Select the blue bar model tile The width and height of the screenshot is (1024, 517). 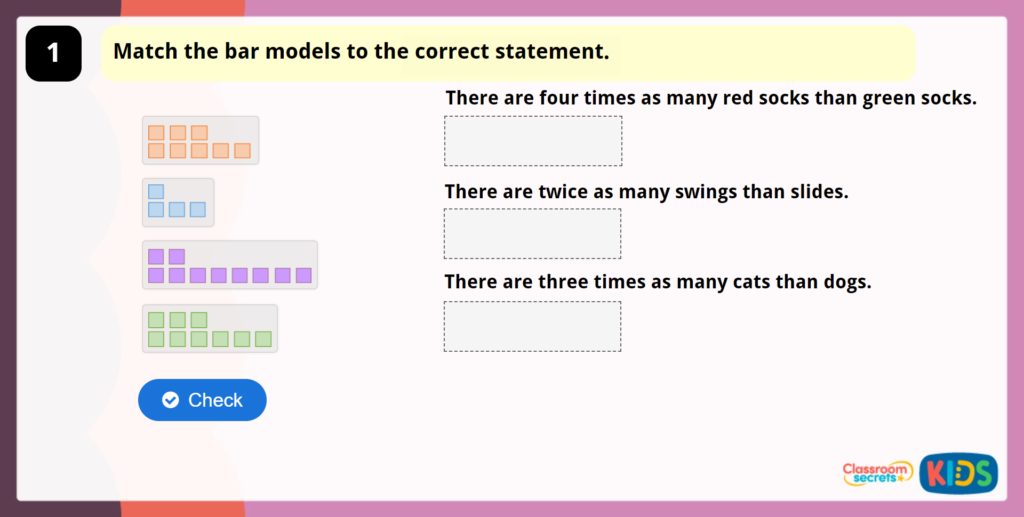tap(178, 202)
